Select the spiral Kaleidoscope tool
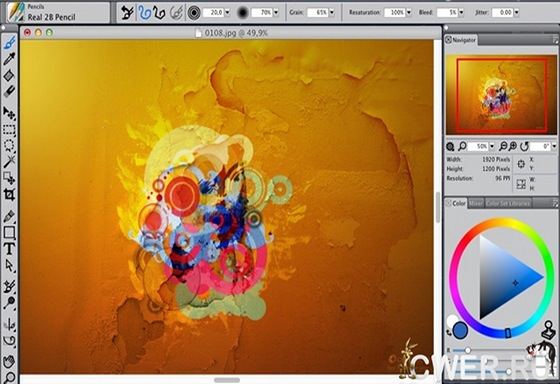 [9, 341]
